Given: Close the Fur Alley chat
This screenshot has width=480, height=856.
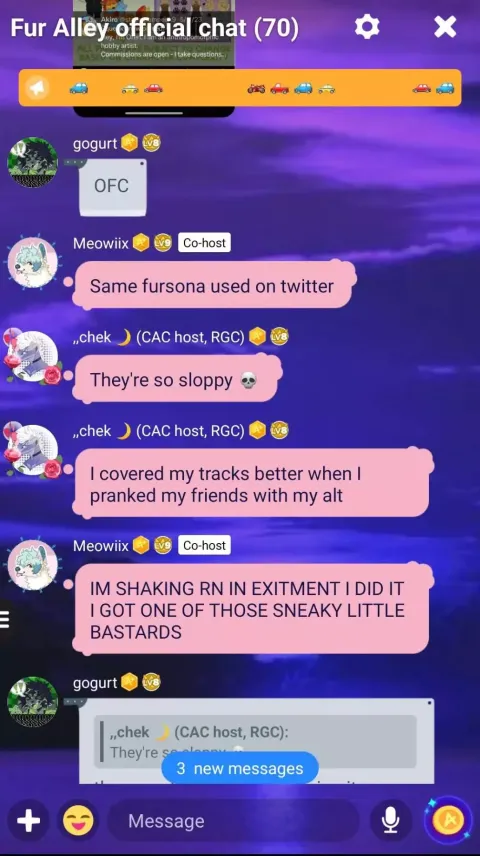Looking at the screenshot, I should tap(445, 26).
